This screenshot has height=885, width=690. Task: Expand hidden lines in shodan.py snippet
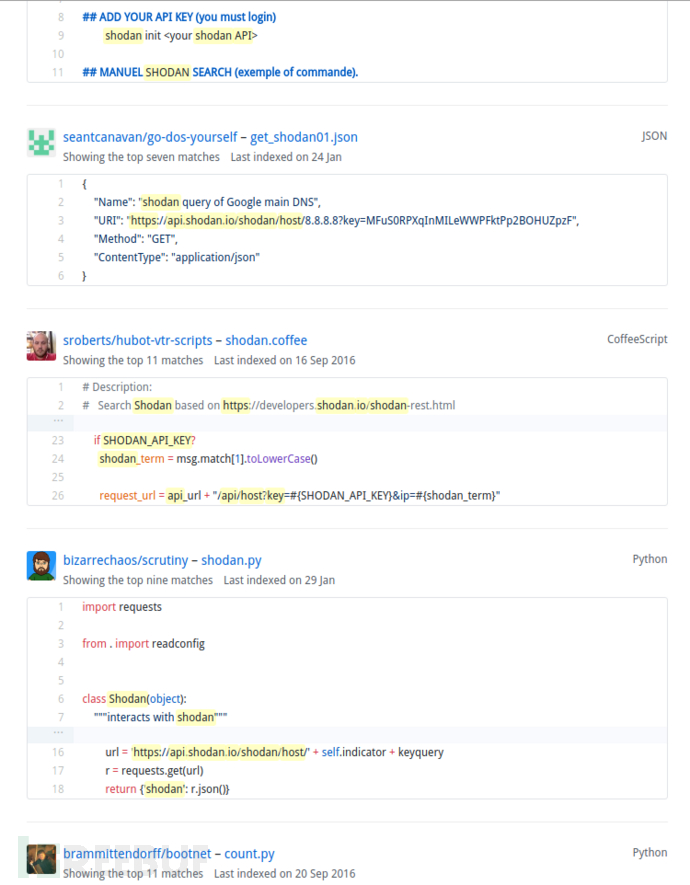[x=58, y=733]
